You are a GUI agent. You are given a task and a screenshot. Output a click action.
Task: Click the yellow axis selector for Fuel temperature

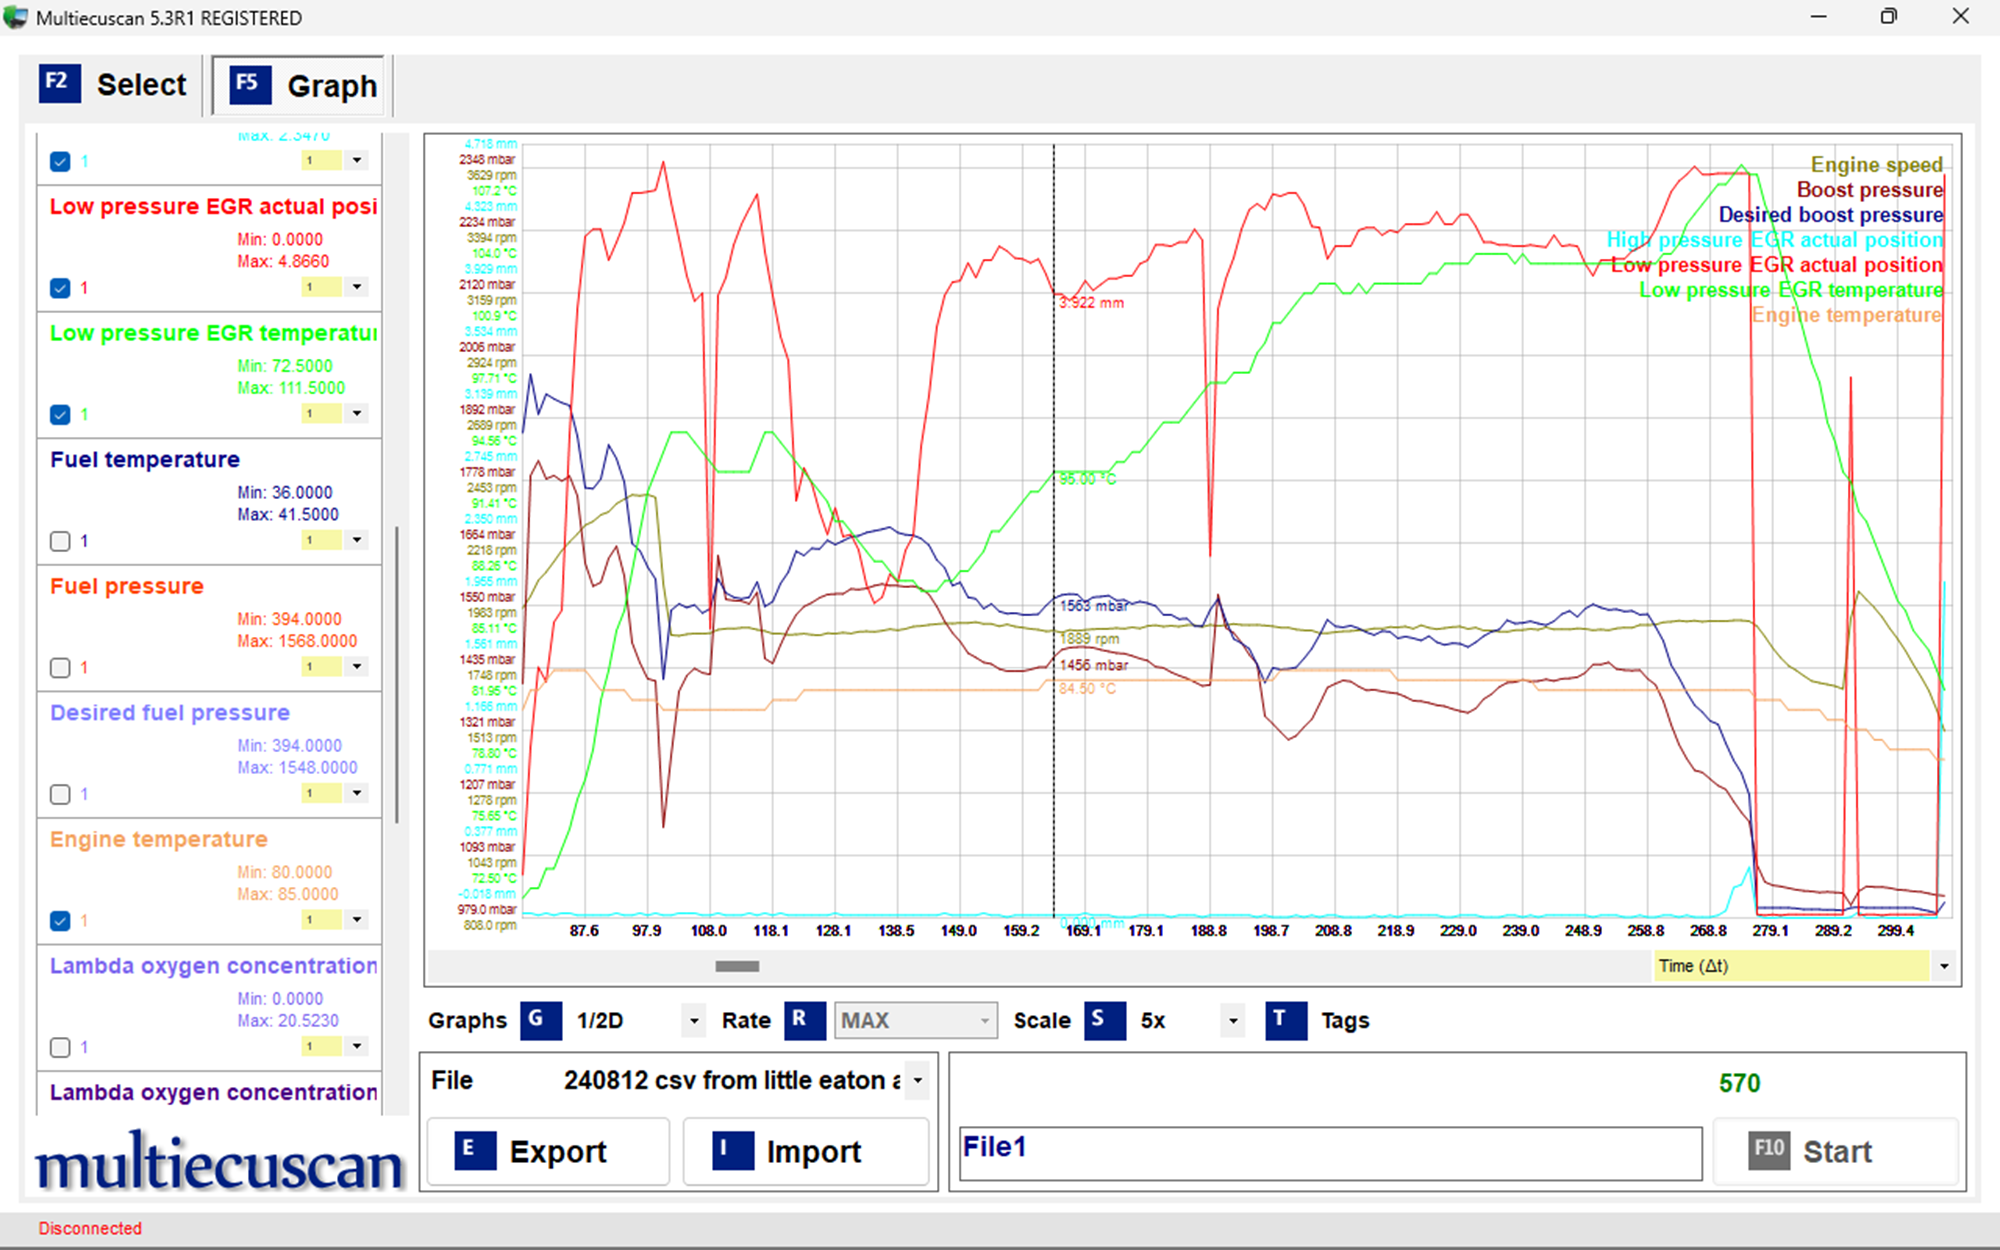point(322,540)
